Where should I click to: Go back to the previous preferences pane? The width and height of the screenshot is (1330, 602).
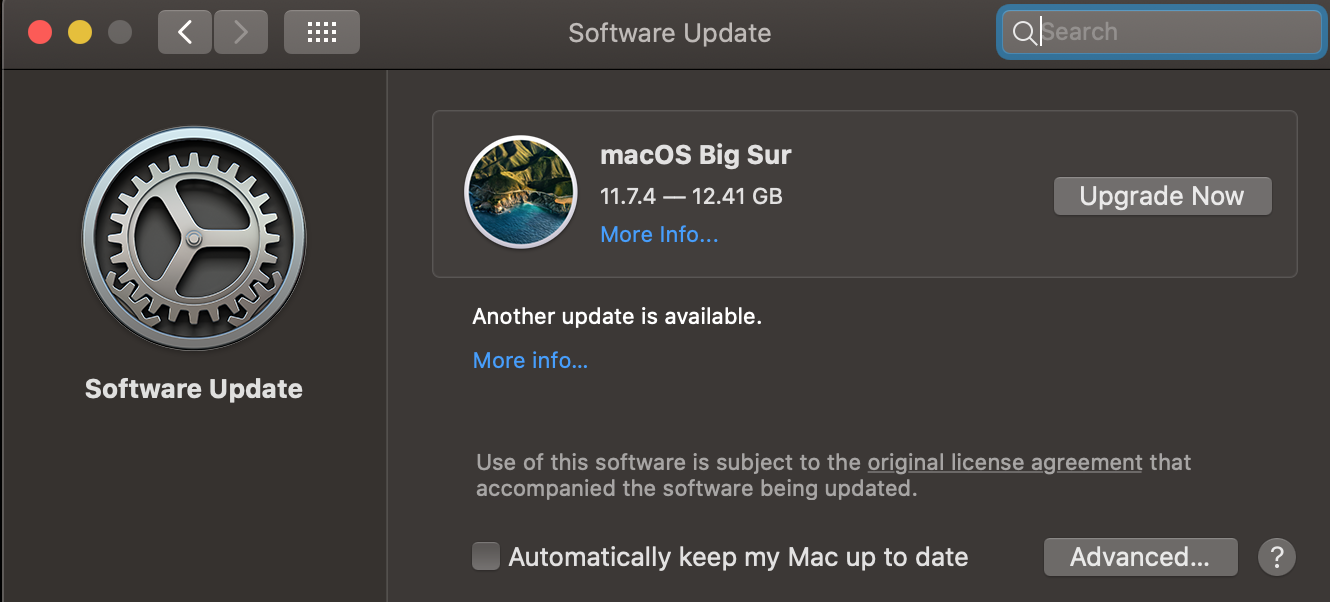pyautogui.click(x=185, y=32)
